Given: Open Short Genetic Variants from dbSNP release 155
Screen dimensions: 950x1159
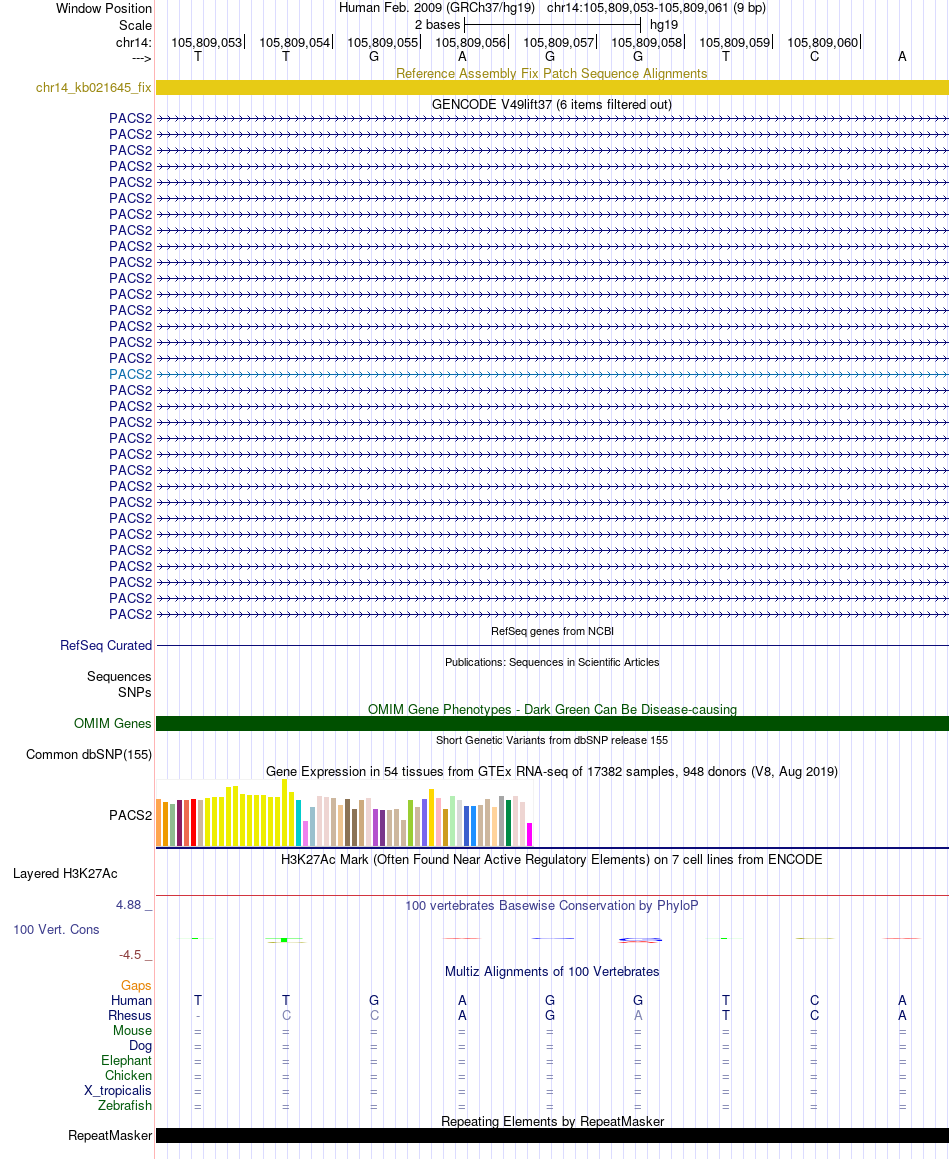Looking at the screenshot, I should pos(552,740).
